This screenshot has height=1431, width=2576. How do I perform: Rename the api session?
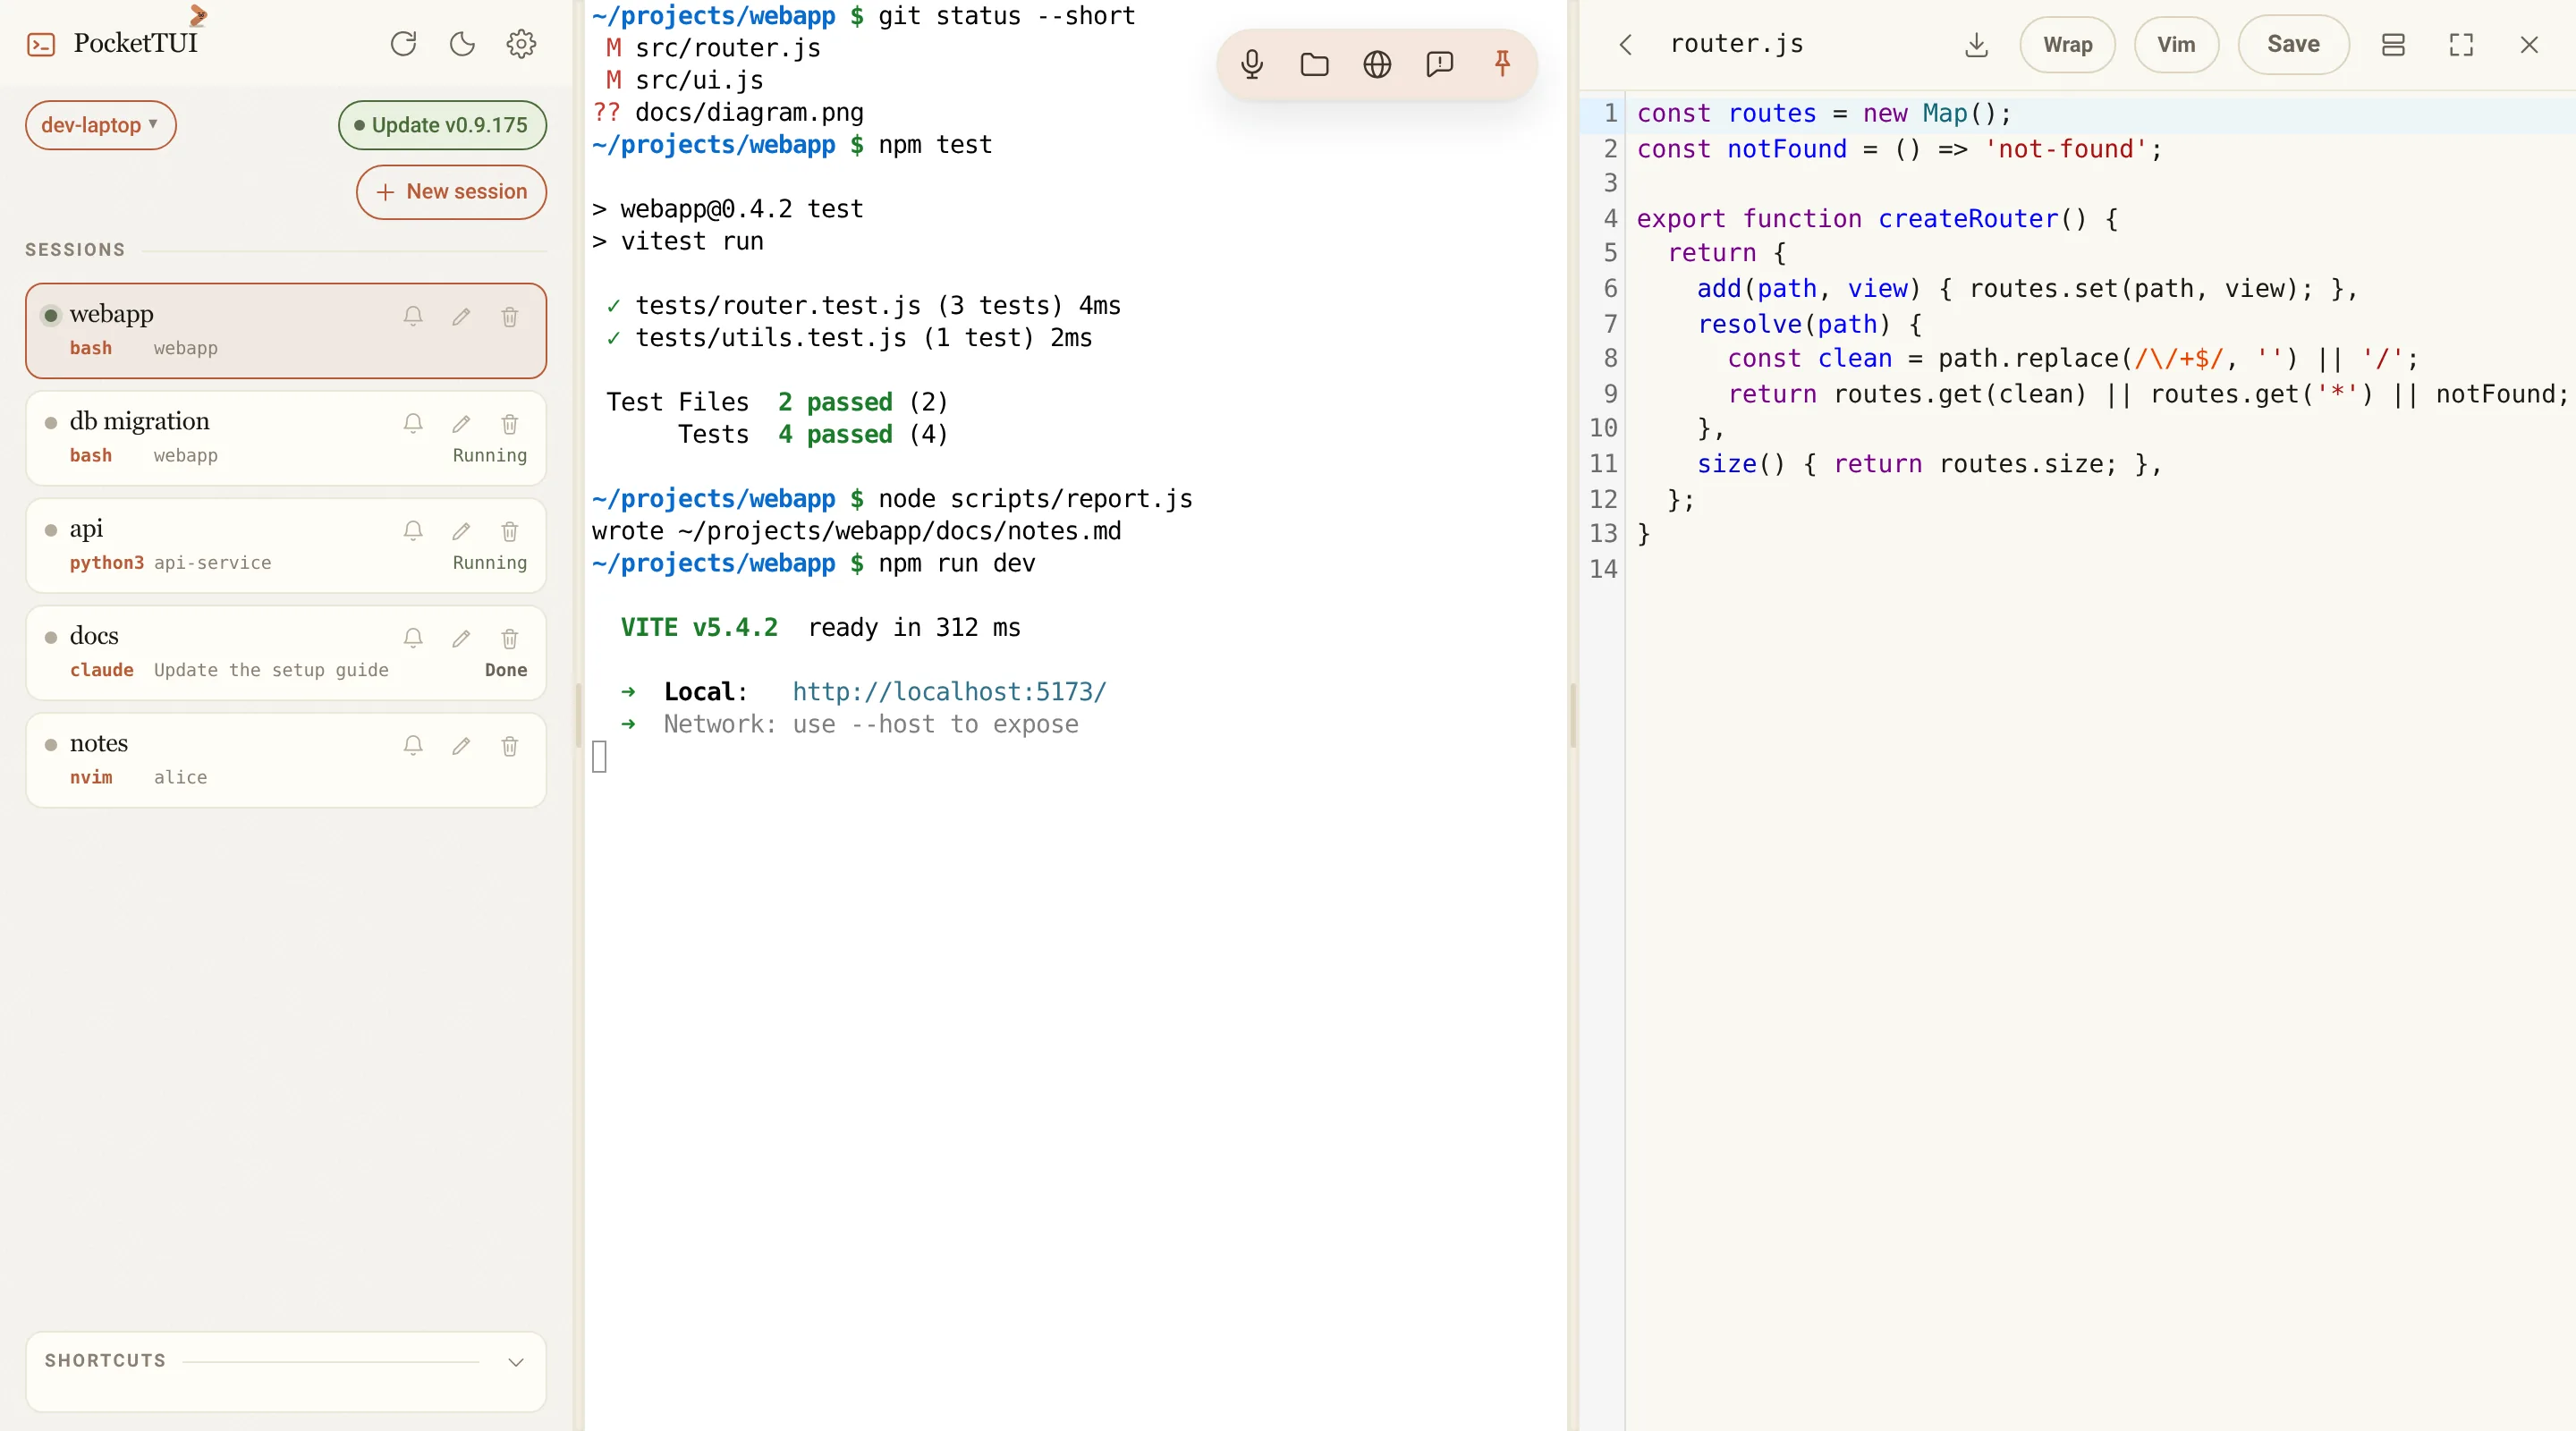(461, 531)
